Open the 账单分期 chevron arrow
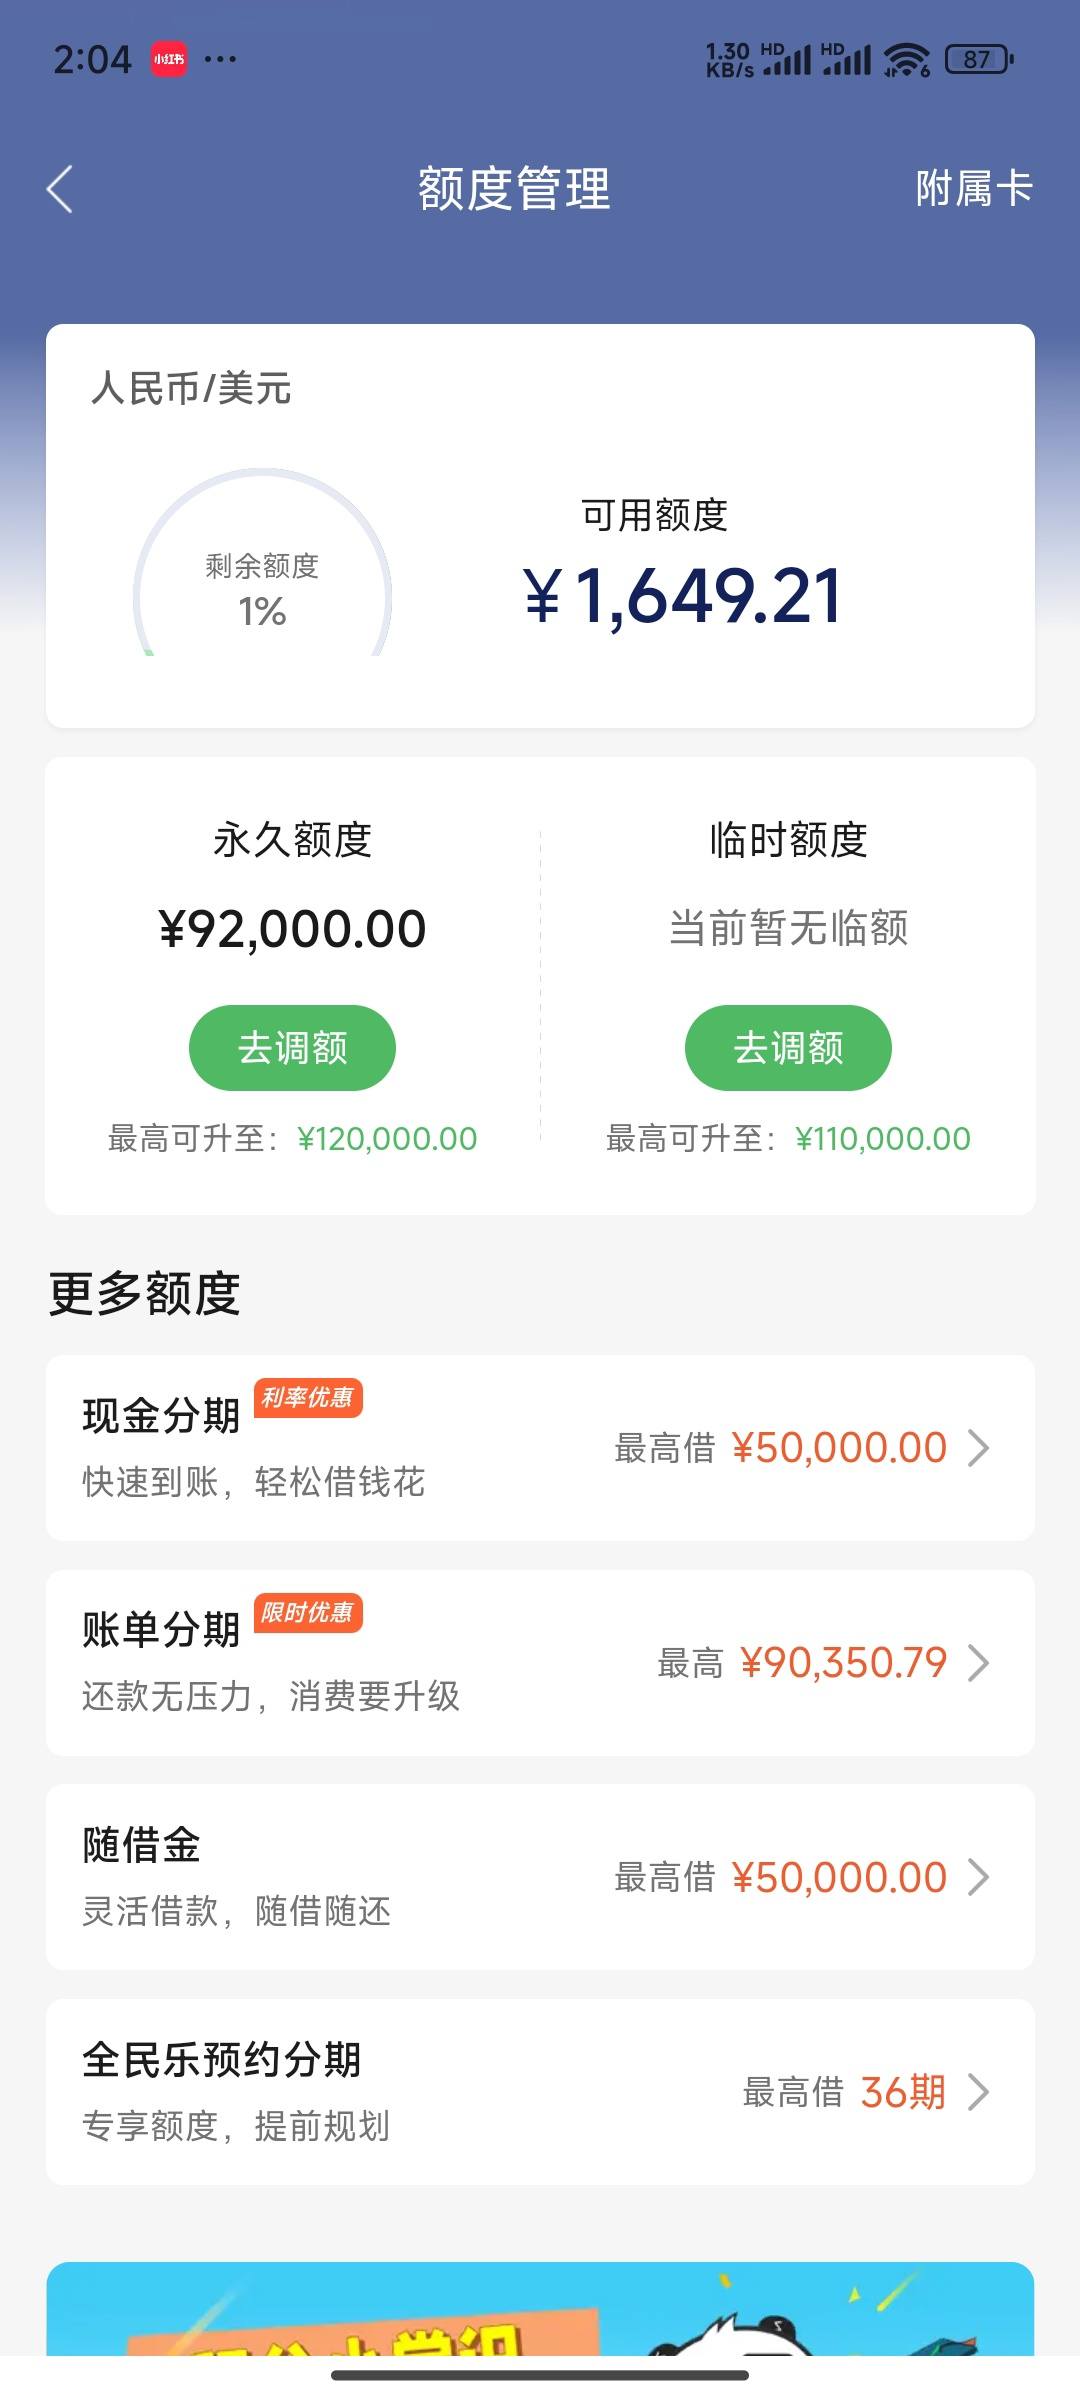This screenshot has width=1080, height=2400. [x=979, y=1662]
